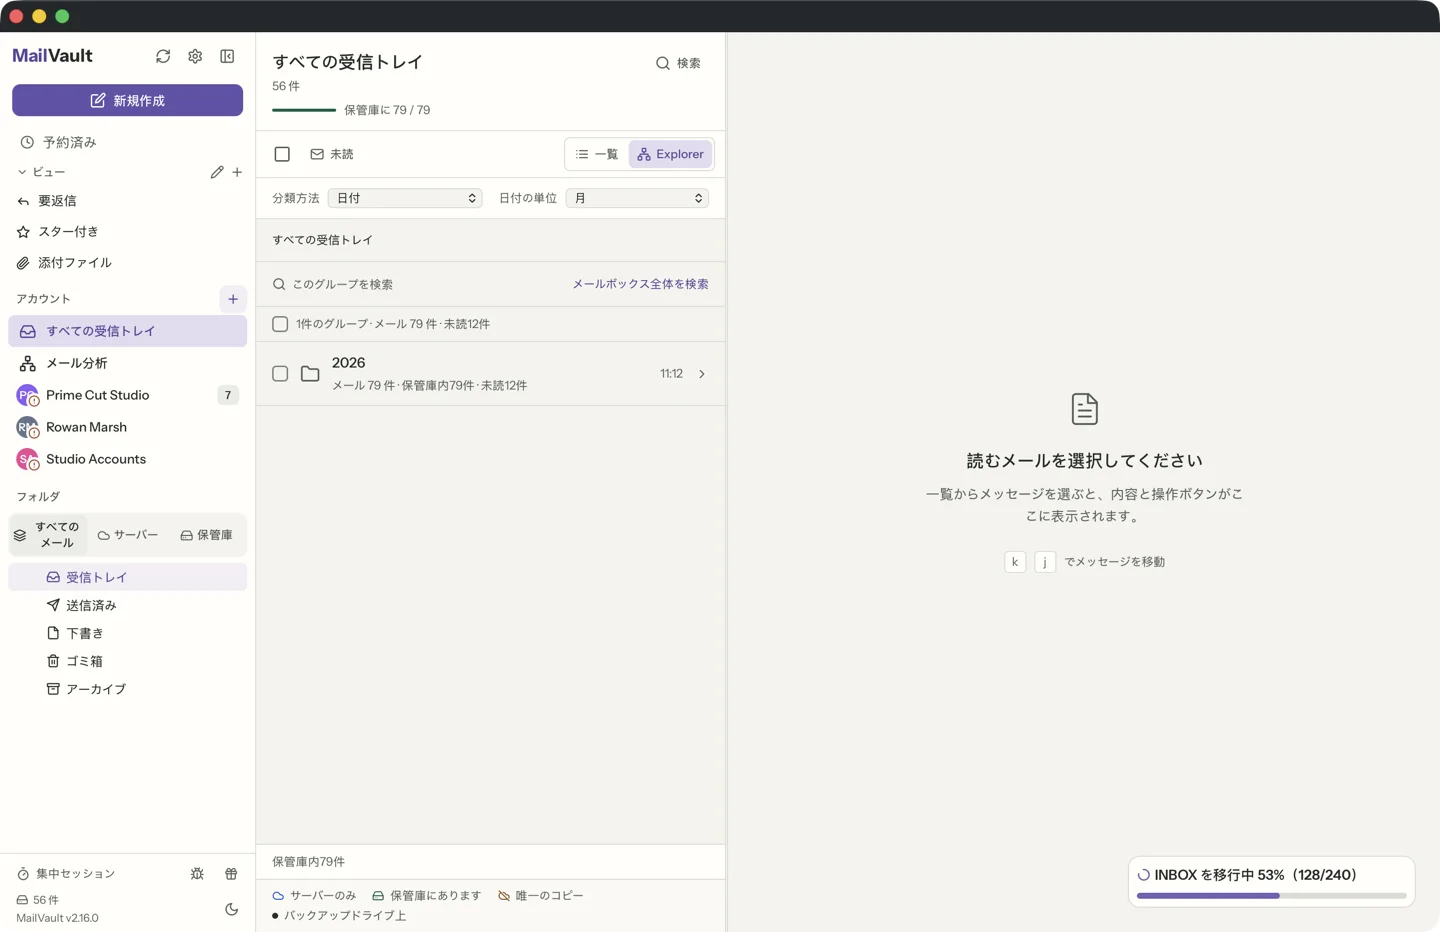Check the 1件のグループ summary checkbox
The image size is (1440, 932).
[x=280, y=324]
